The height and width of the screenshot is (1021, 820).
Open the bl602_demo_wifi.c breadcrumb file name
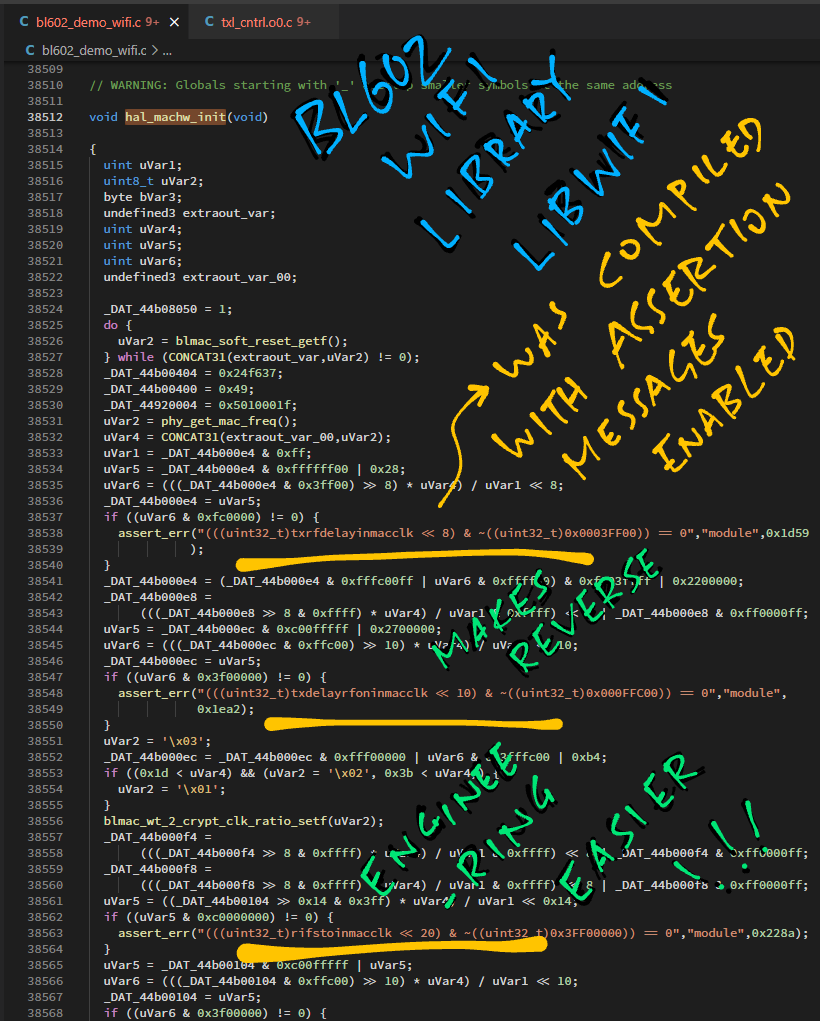[93, 49]
